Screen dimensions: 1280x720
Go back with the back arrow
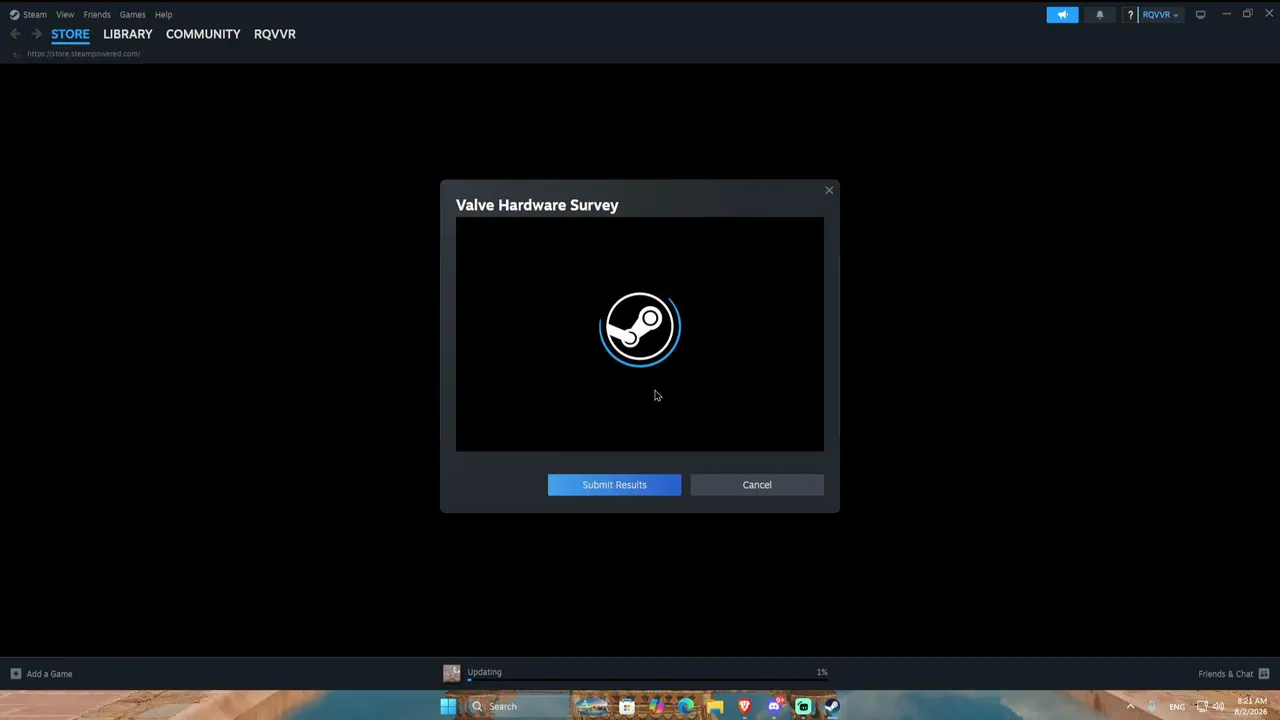click(x=15, y=34)
